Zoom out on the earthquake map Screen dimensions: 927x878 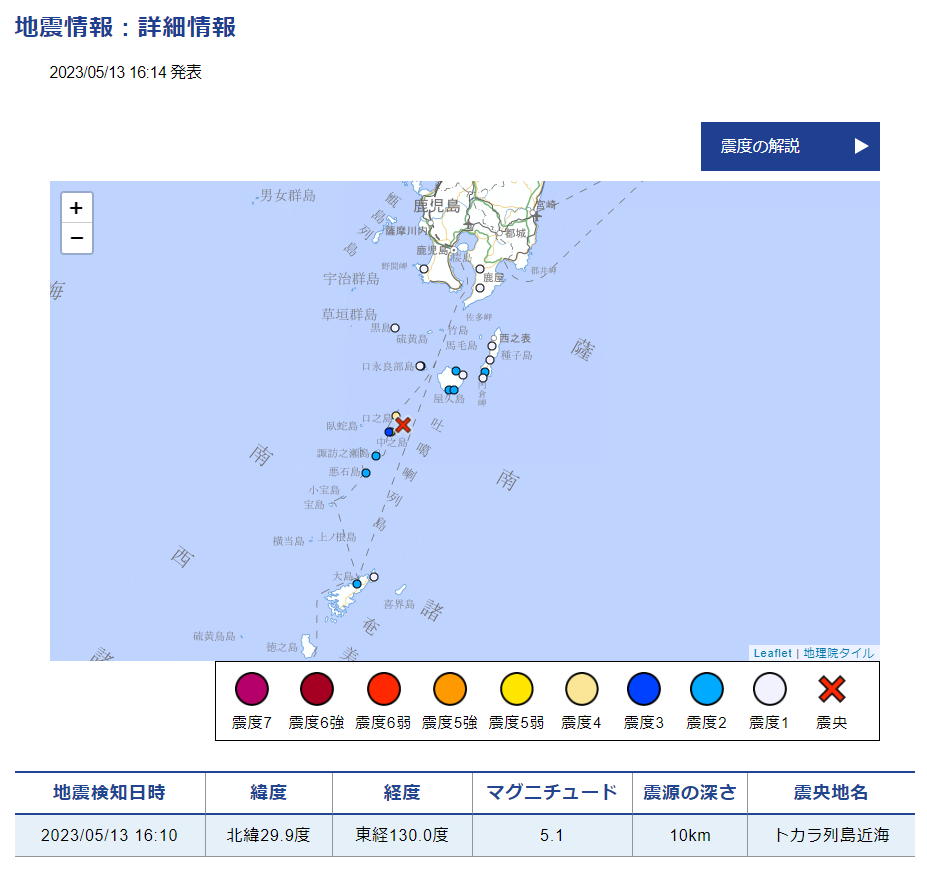pyautogui.click(x=77, y=239)
